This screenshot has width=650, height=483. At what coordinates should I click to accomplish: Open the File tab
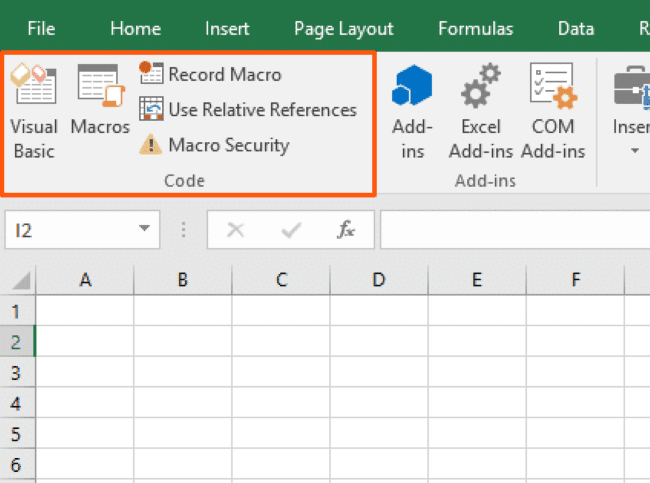(x=41, y=29)
